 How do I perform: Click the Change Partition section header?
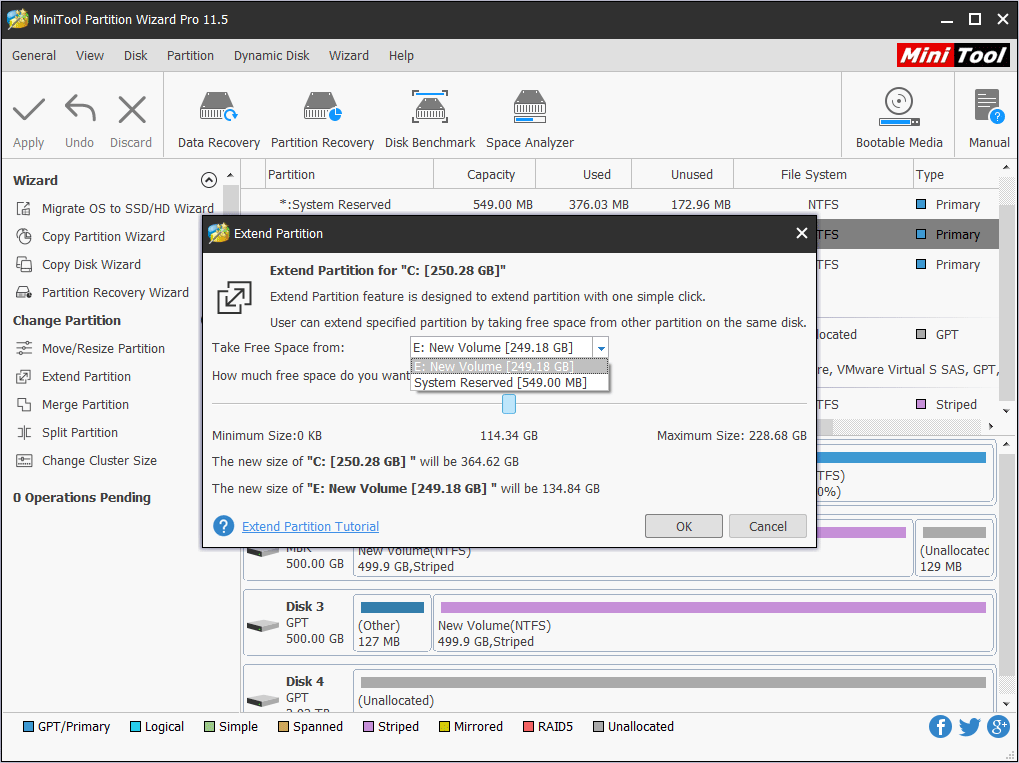tap(67, 320)
